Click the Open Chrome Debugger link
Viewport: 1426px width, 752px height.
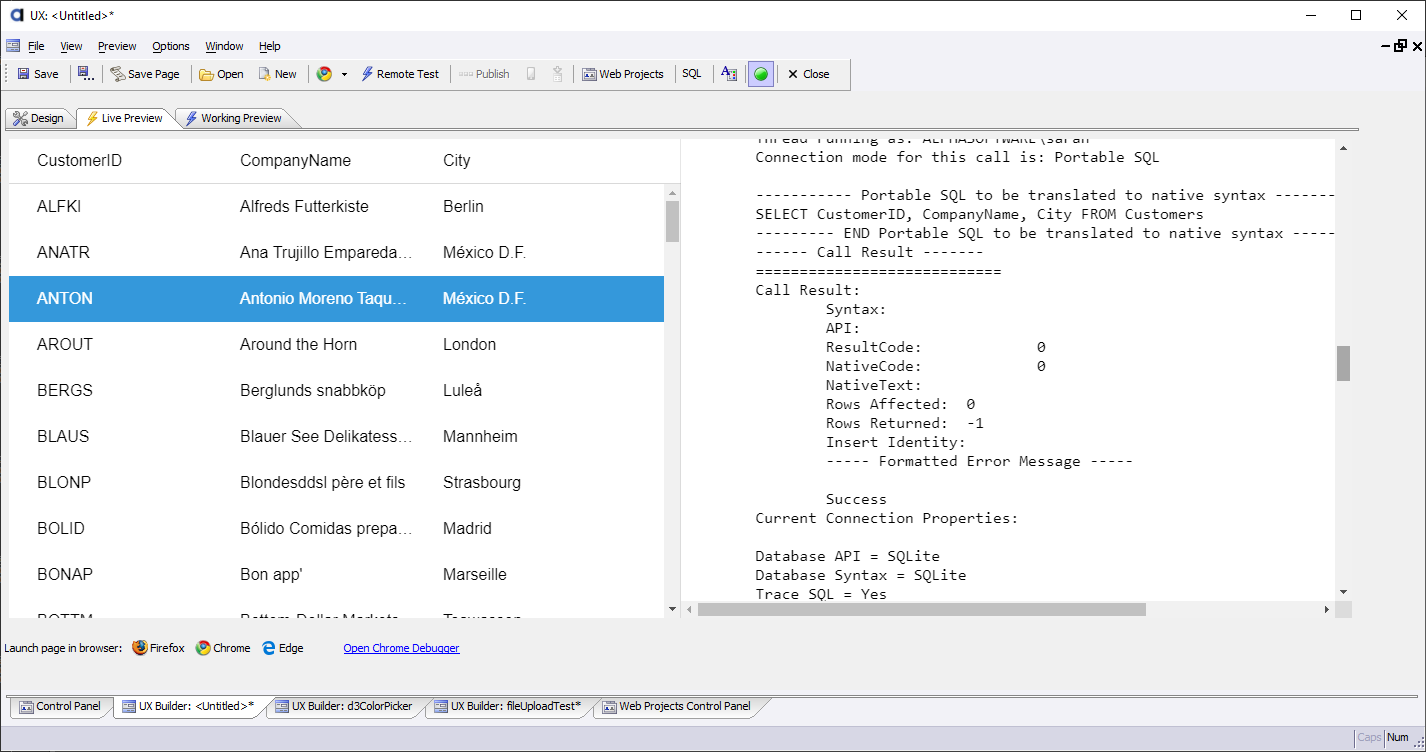click(x=401, y=648)
